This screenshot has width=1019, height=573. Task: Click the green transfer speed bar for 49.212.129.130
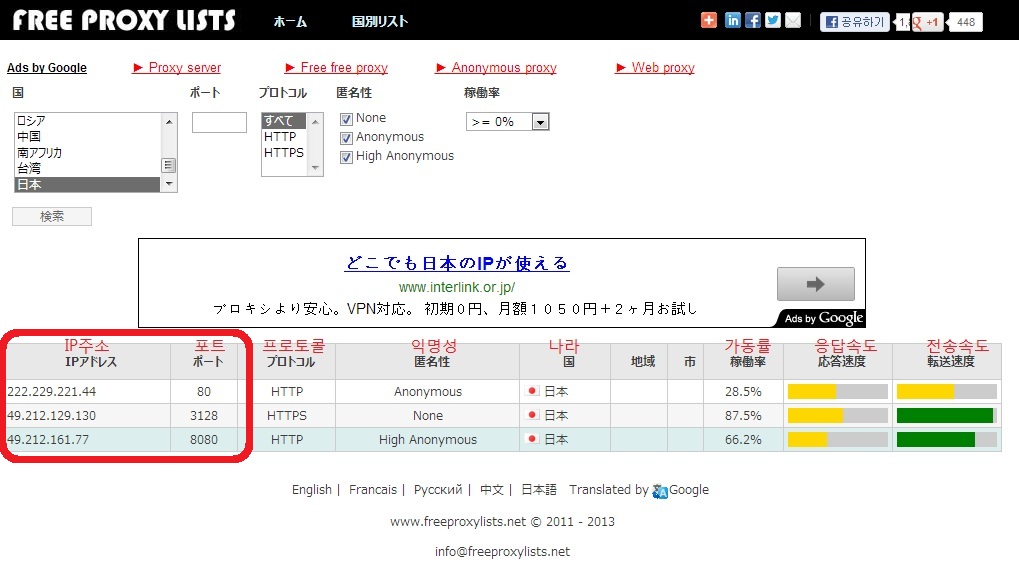(x=945, y=416)
